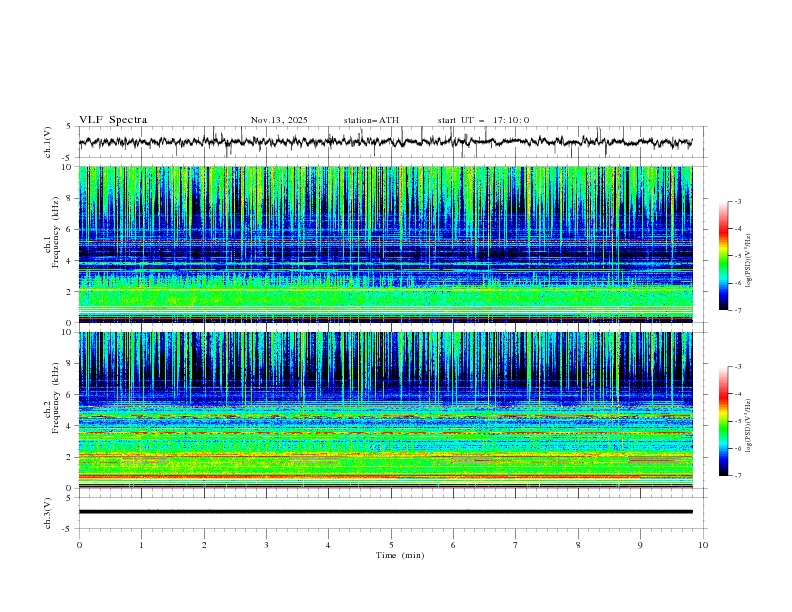
Task: Click the time axis tick label '2'
Action: coord(204,545)
